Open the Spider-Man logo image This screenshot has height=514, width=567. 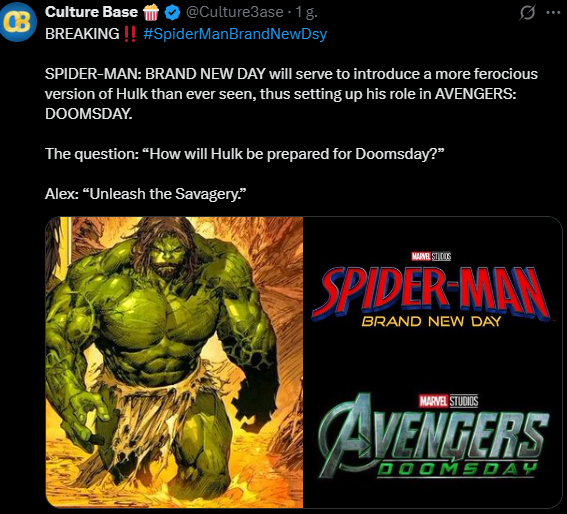click(x=431, y=295)
